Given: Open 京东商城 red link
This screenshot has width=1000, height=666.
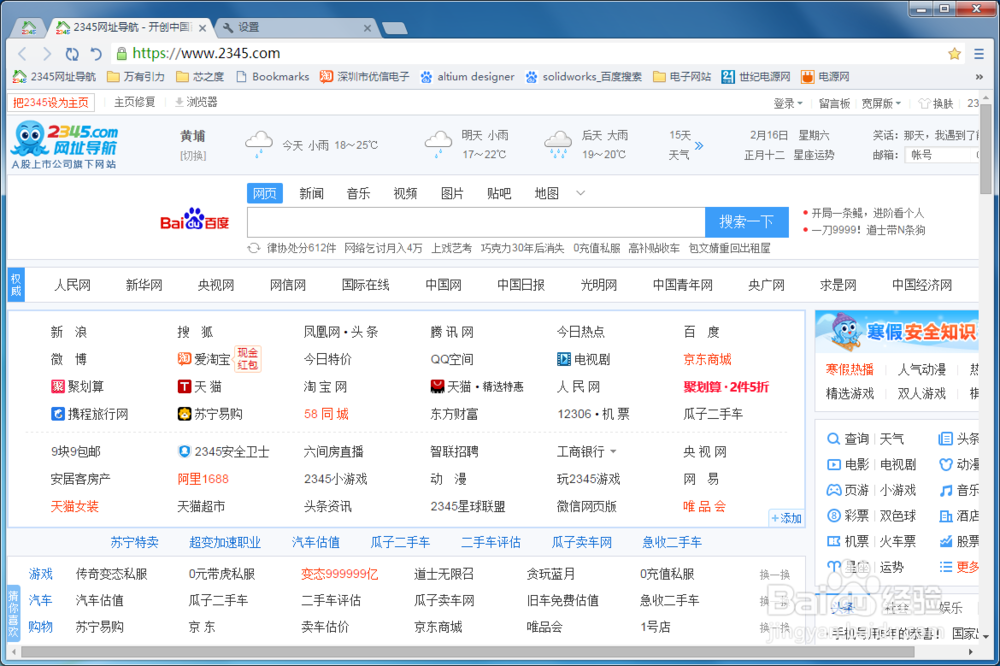Looking at the screenshot, I should (707, 359).
